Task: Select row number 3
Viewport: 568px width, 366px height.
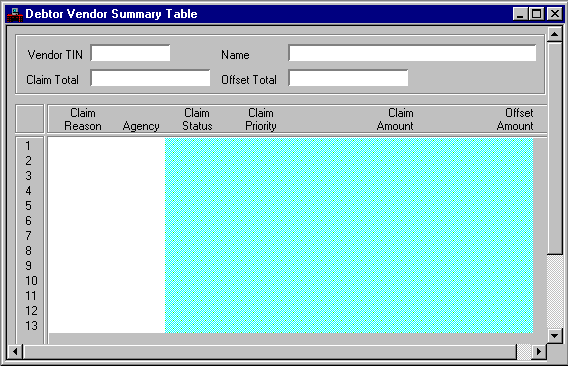Action: [x=28, y=176]
